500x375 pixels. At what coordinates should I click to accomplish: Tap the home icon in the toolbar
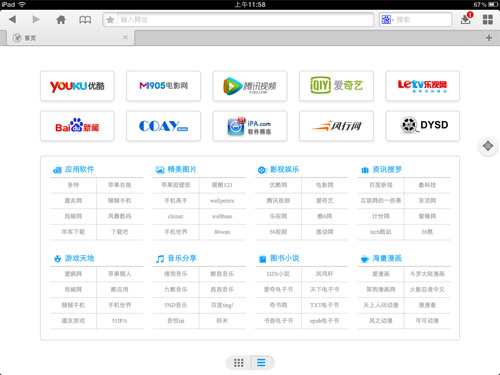click(x=61, y=20)
